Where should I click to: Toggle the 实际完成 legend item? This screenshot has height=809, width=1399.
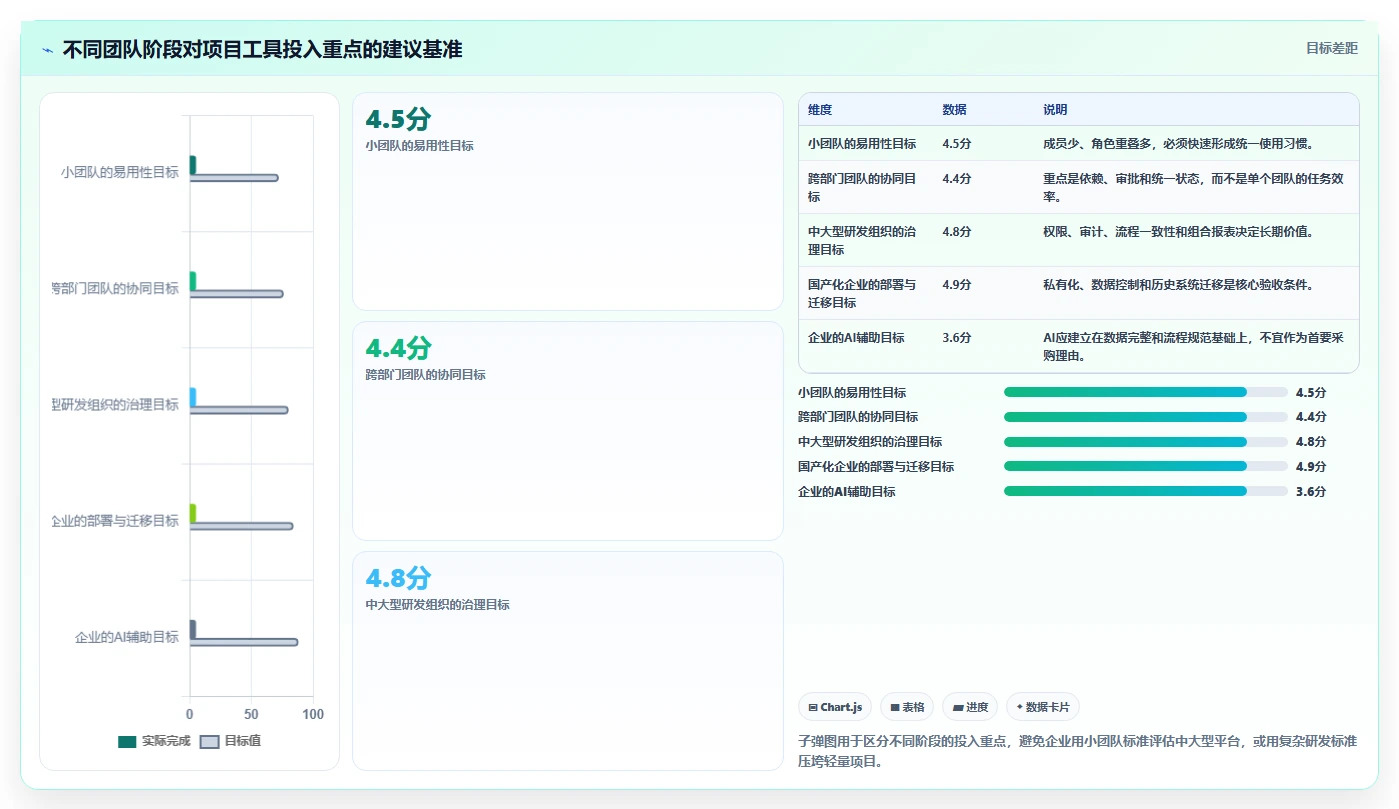coord(154,741)
